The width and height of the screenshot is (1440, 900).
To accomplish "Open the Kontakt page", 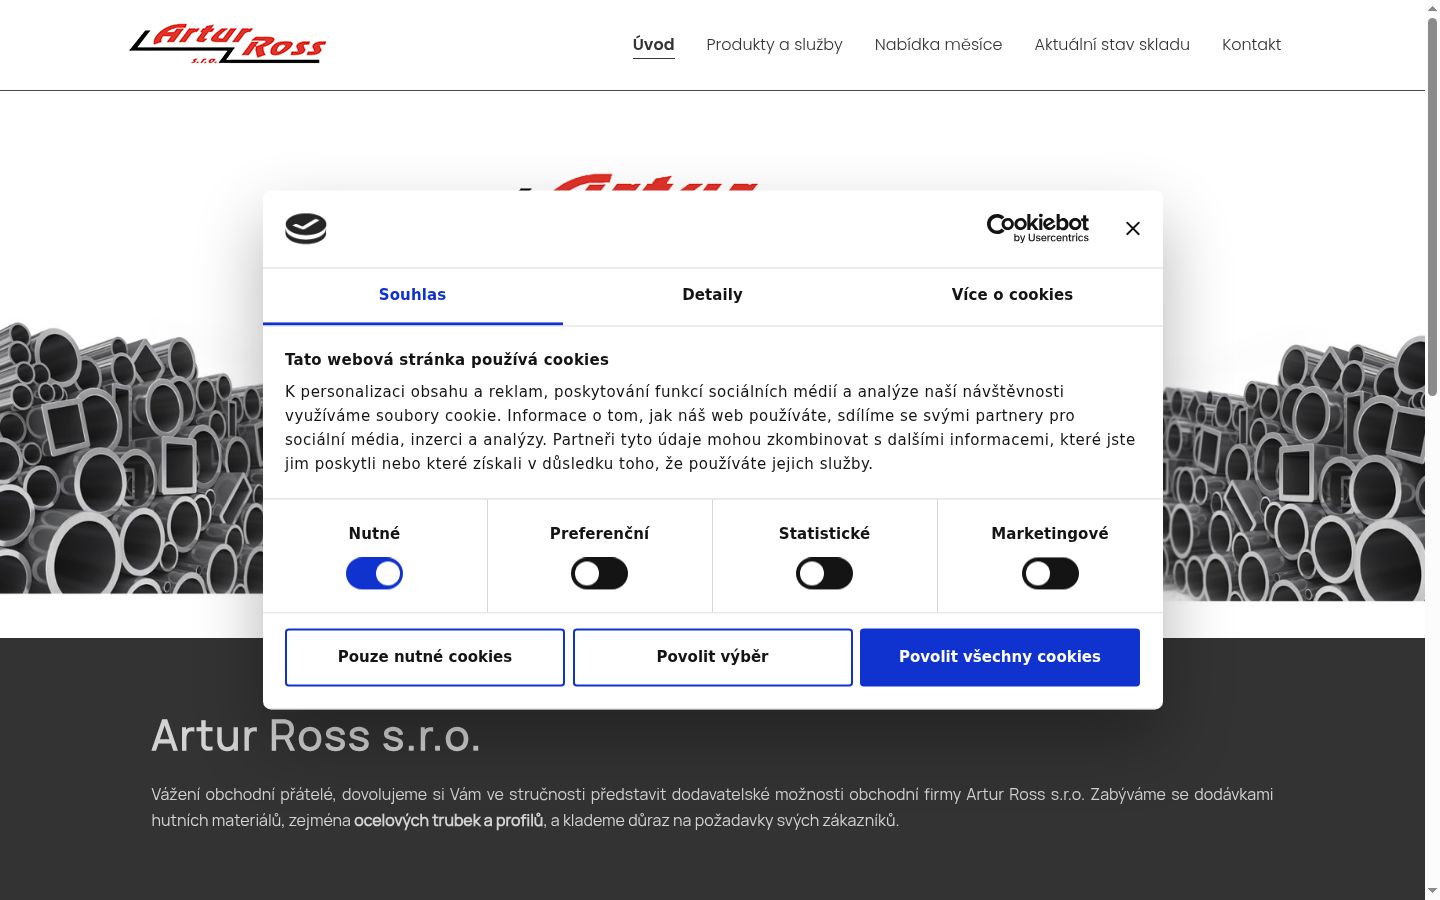I will pos(1252,45).
